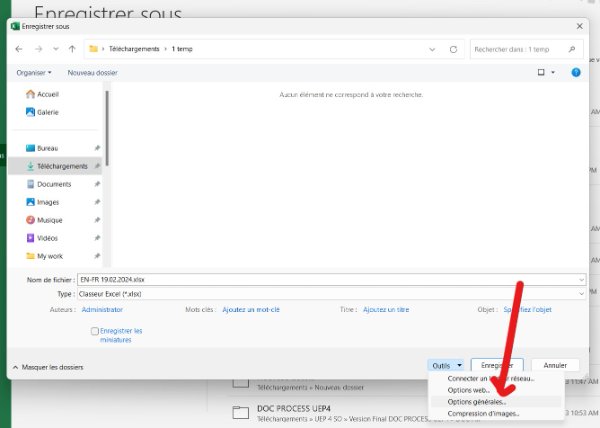Change the view layout icon
The height and width of the screenshot is (428, 600).
(541, 72)
